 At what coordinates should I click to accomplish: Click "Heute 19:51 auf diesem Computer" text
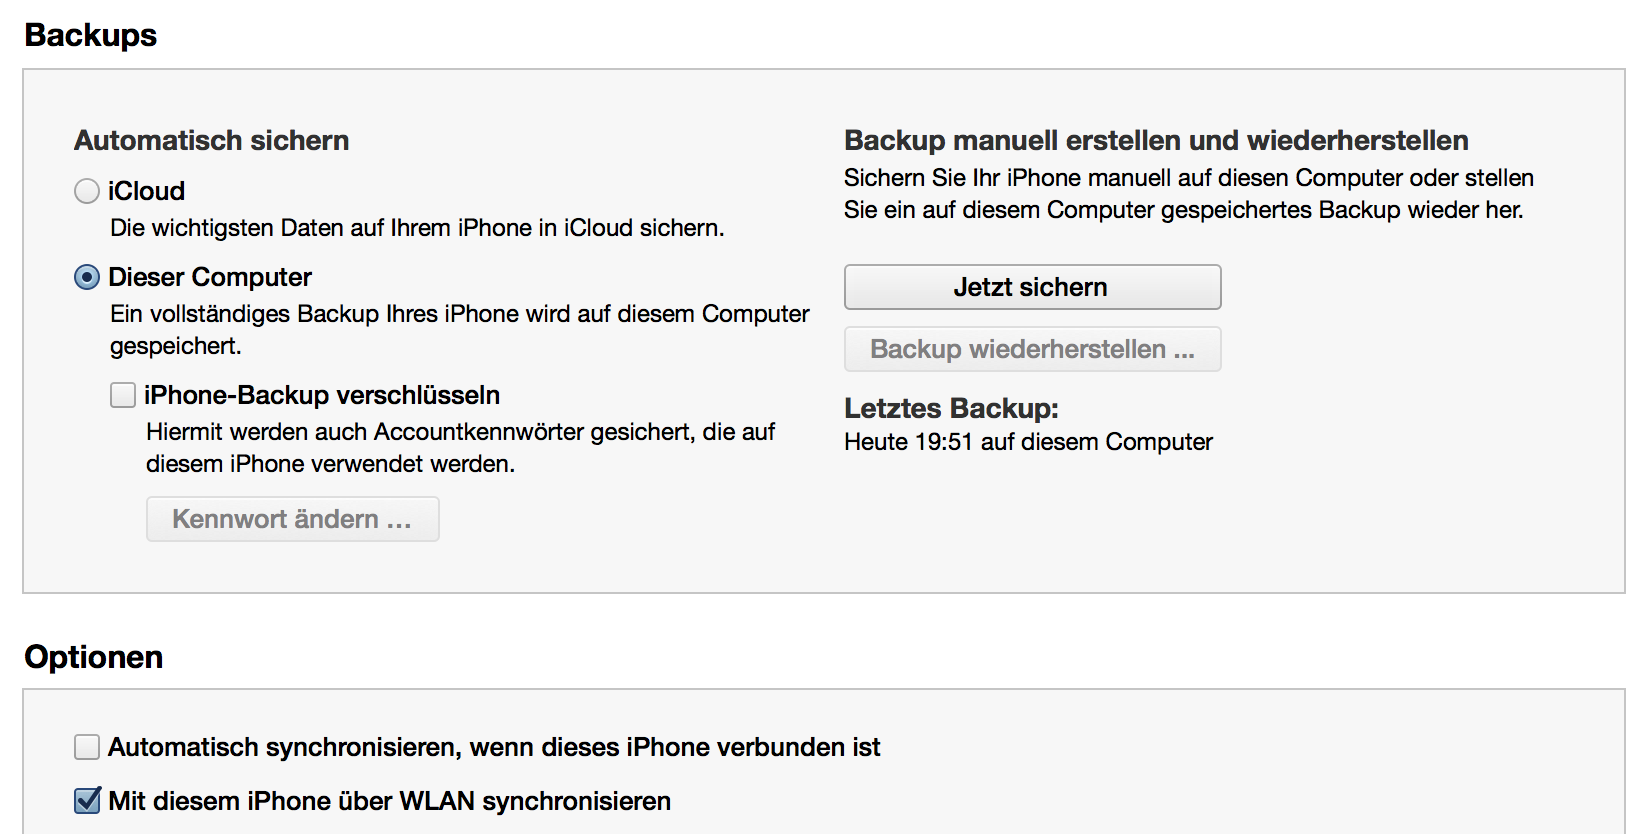[x=1028, y=441]
